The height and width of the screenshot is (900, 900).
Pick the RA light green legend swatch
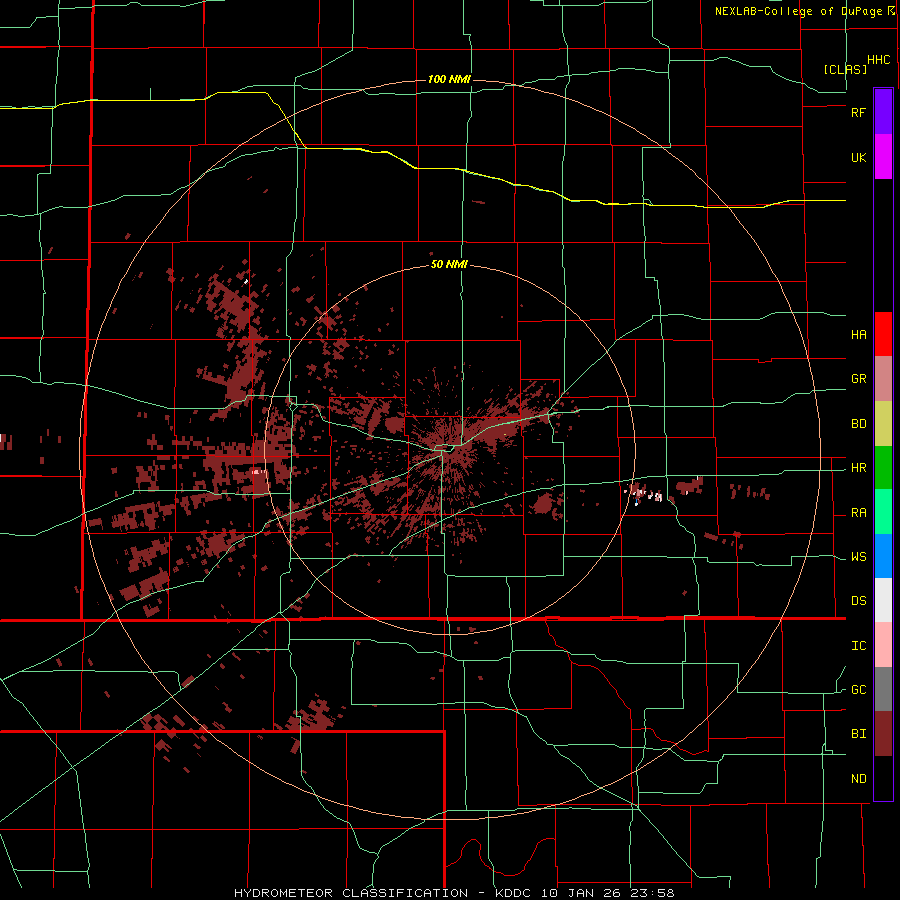tap(883, 512)
